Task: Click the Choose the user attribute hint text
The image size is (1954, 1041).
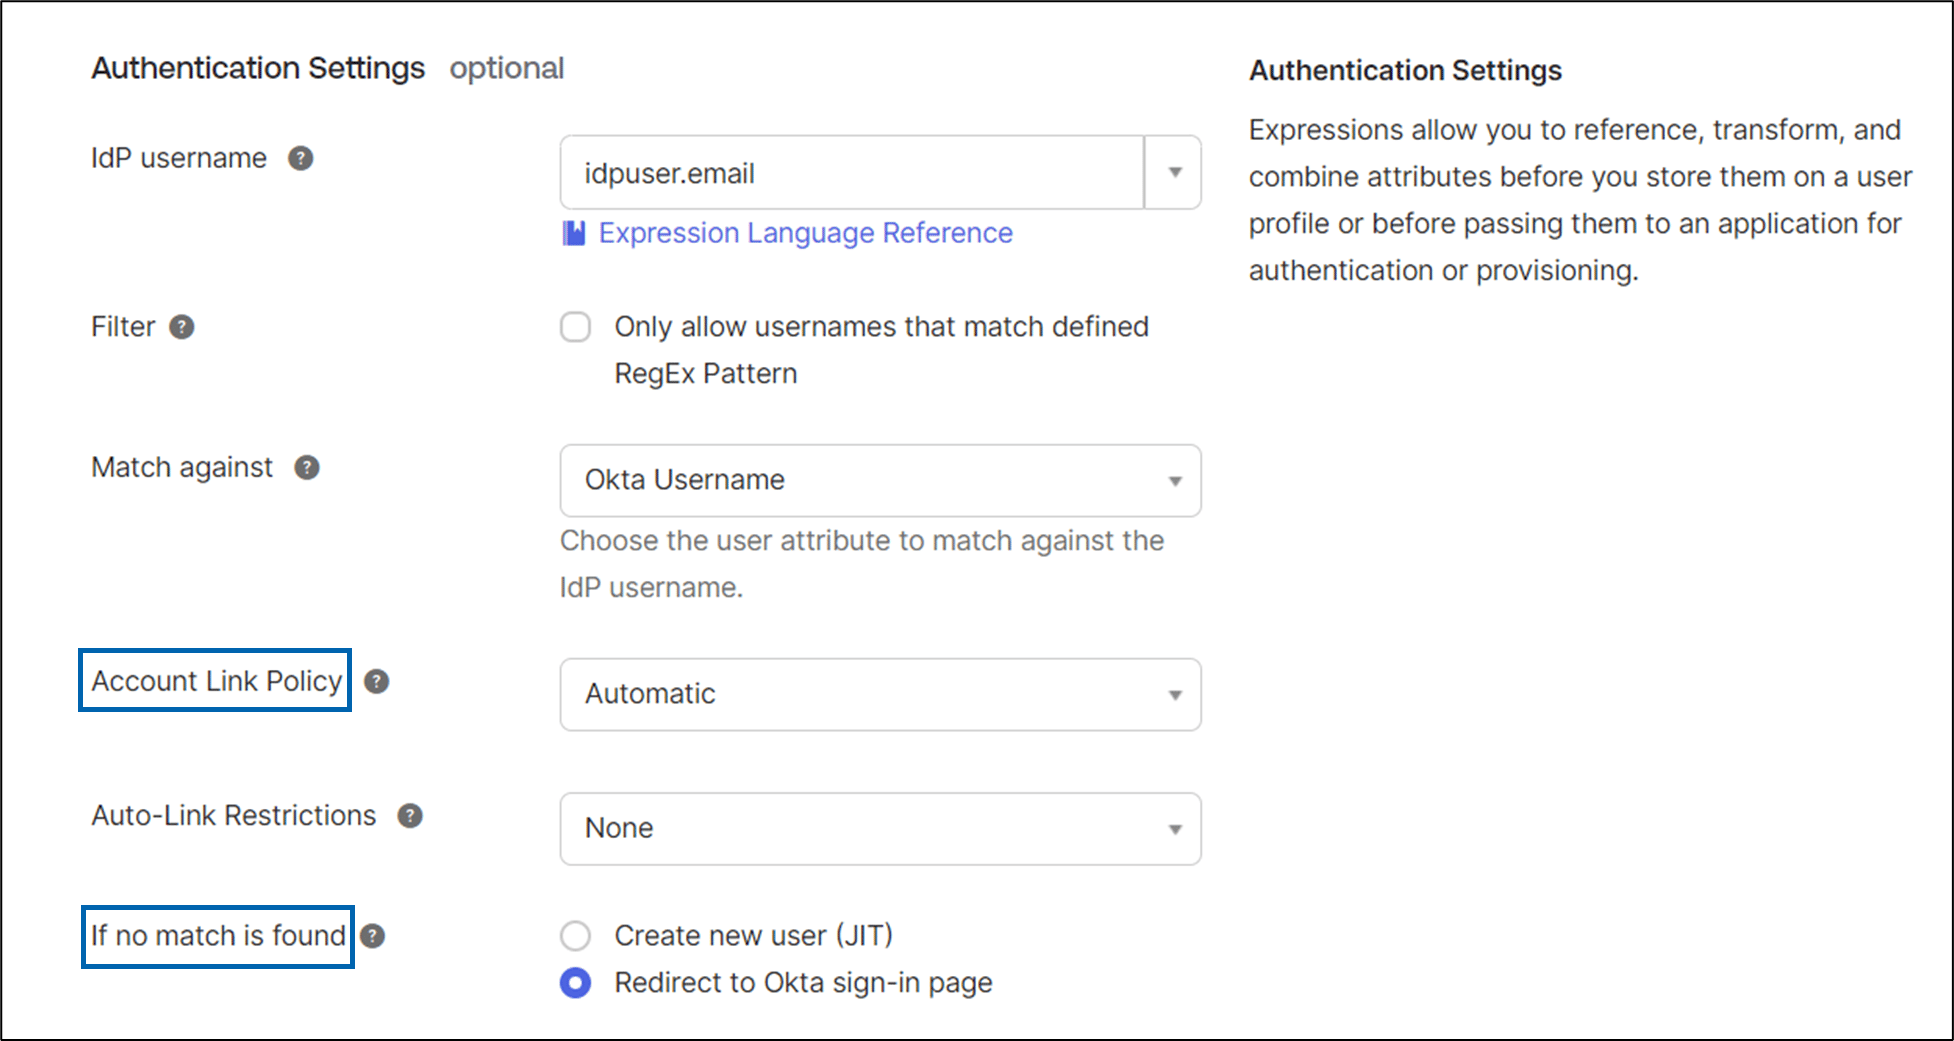Action: 862,564
